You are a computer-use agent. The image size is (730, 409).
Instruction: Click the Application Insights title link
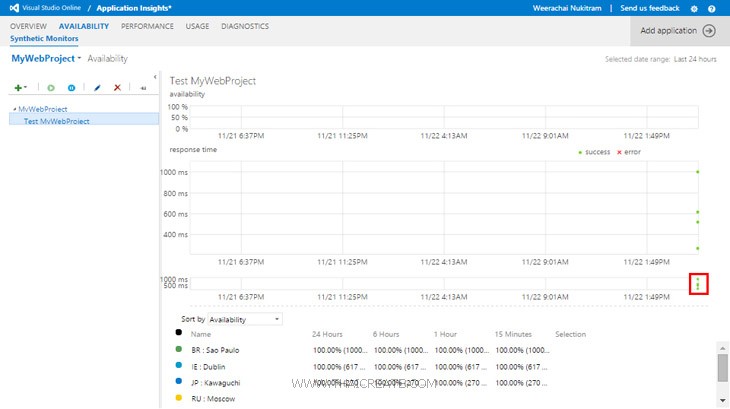[134, 8]
